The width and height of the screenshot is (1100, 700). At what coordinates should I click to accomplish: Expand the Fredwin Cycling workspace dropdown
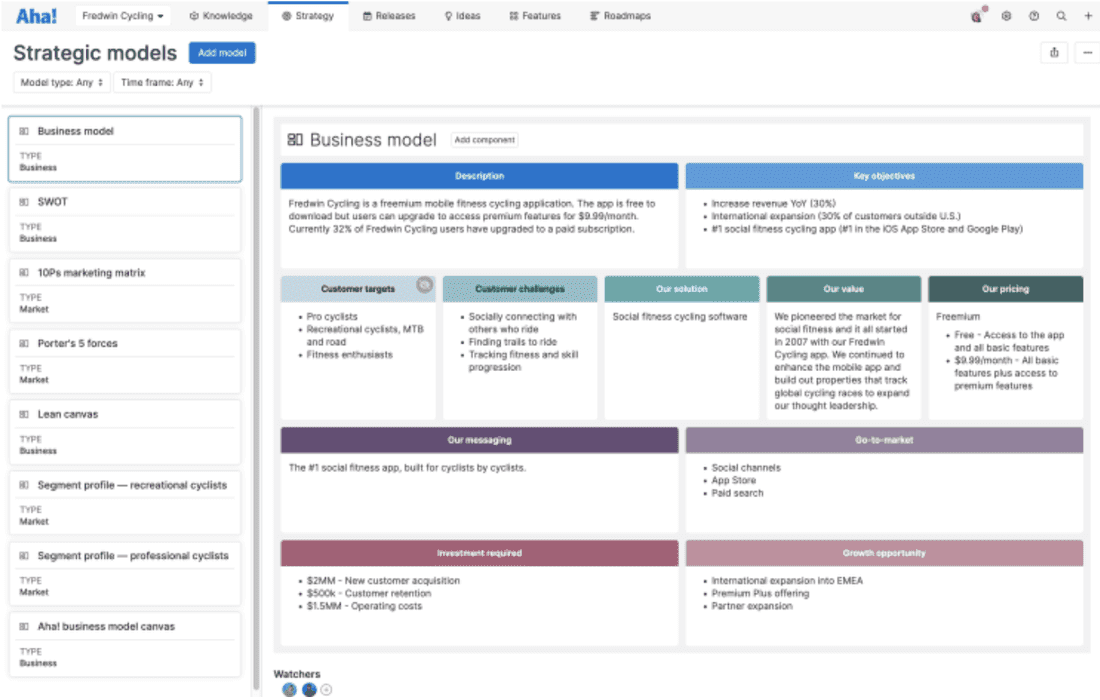pyautogui.click(x=124, y=16)
